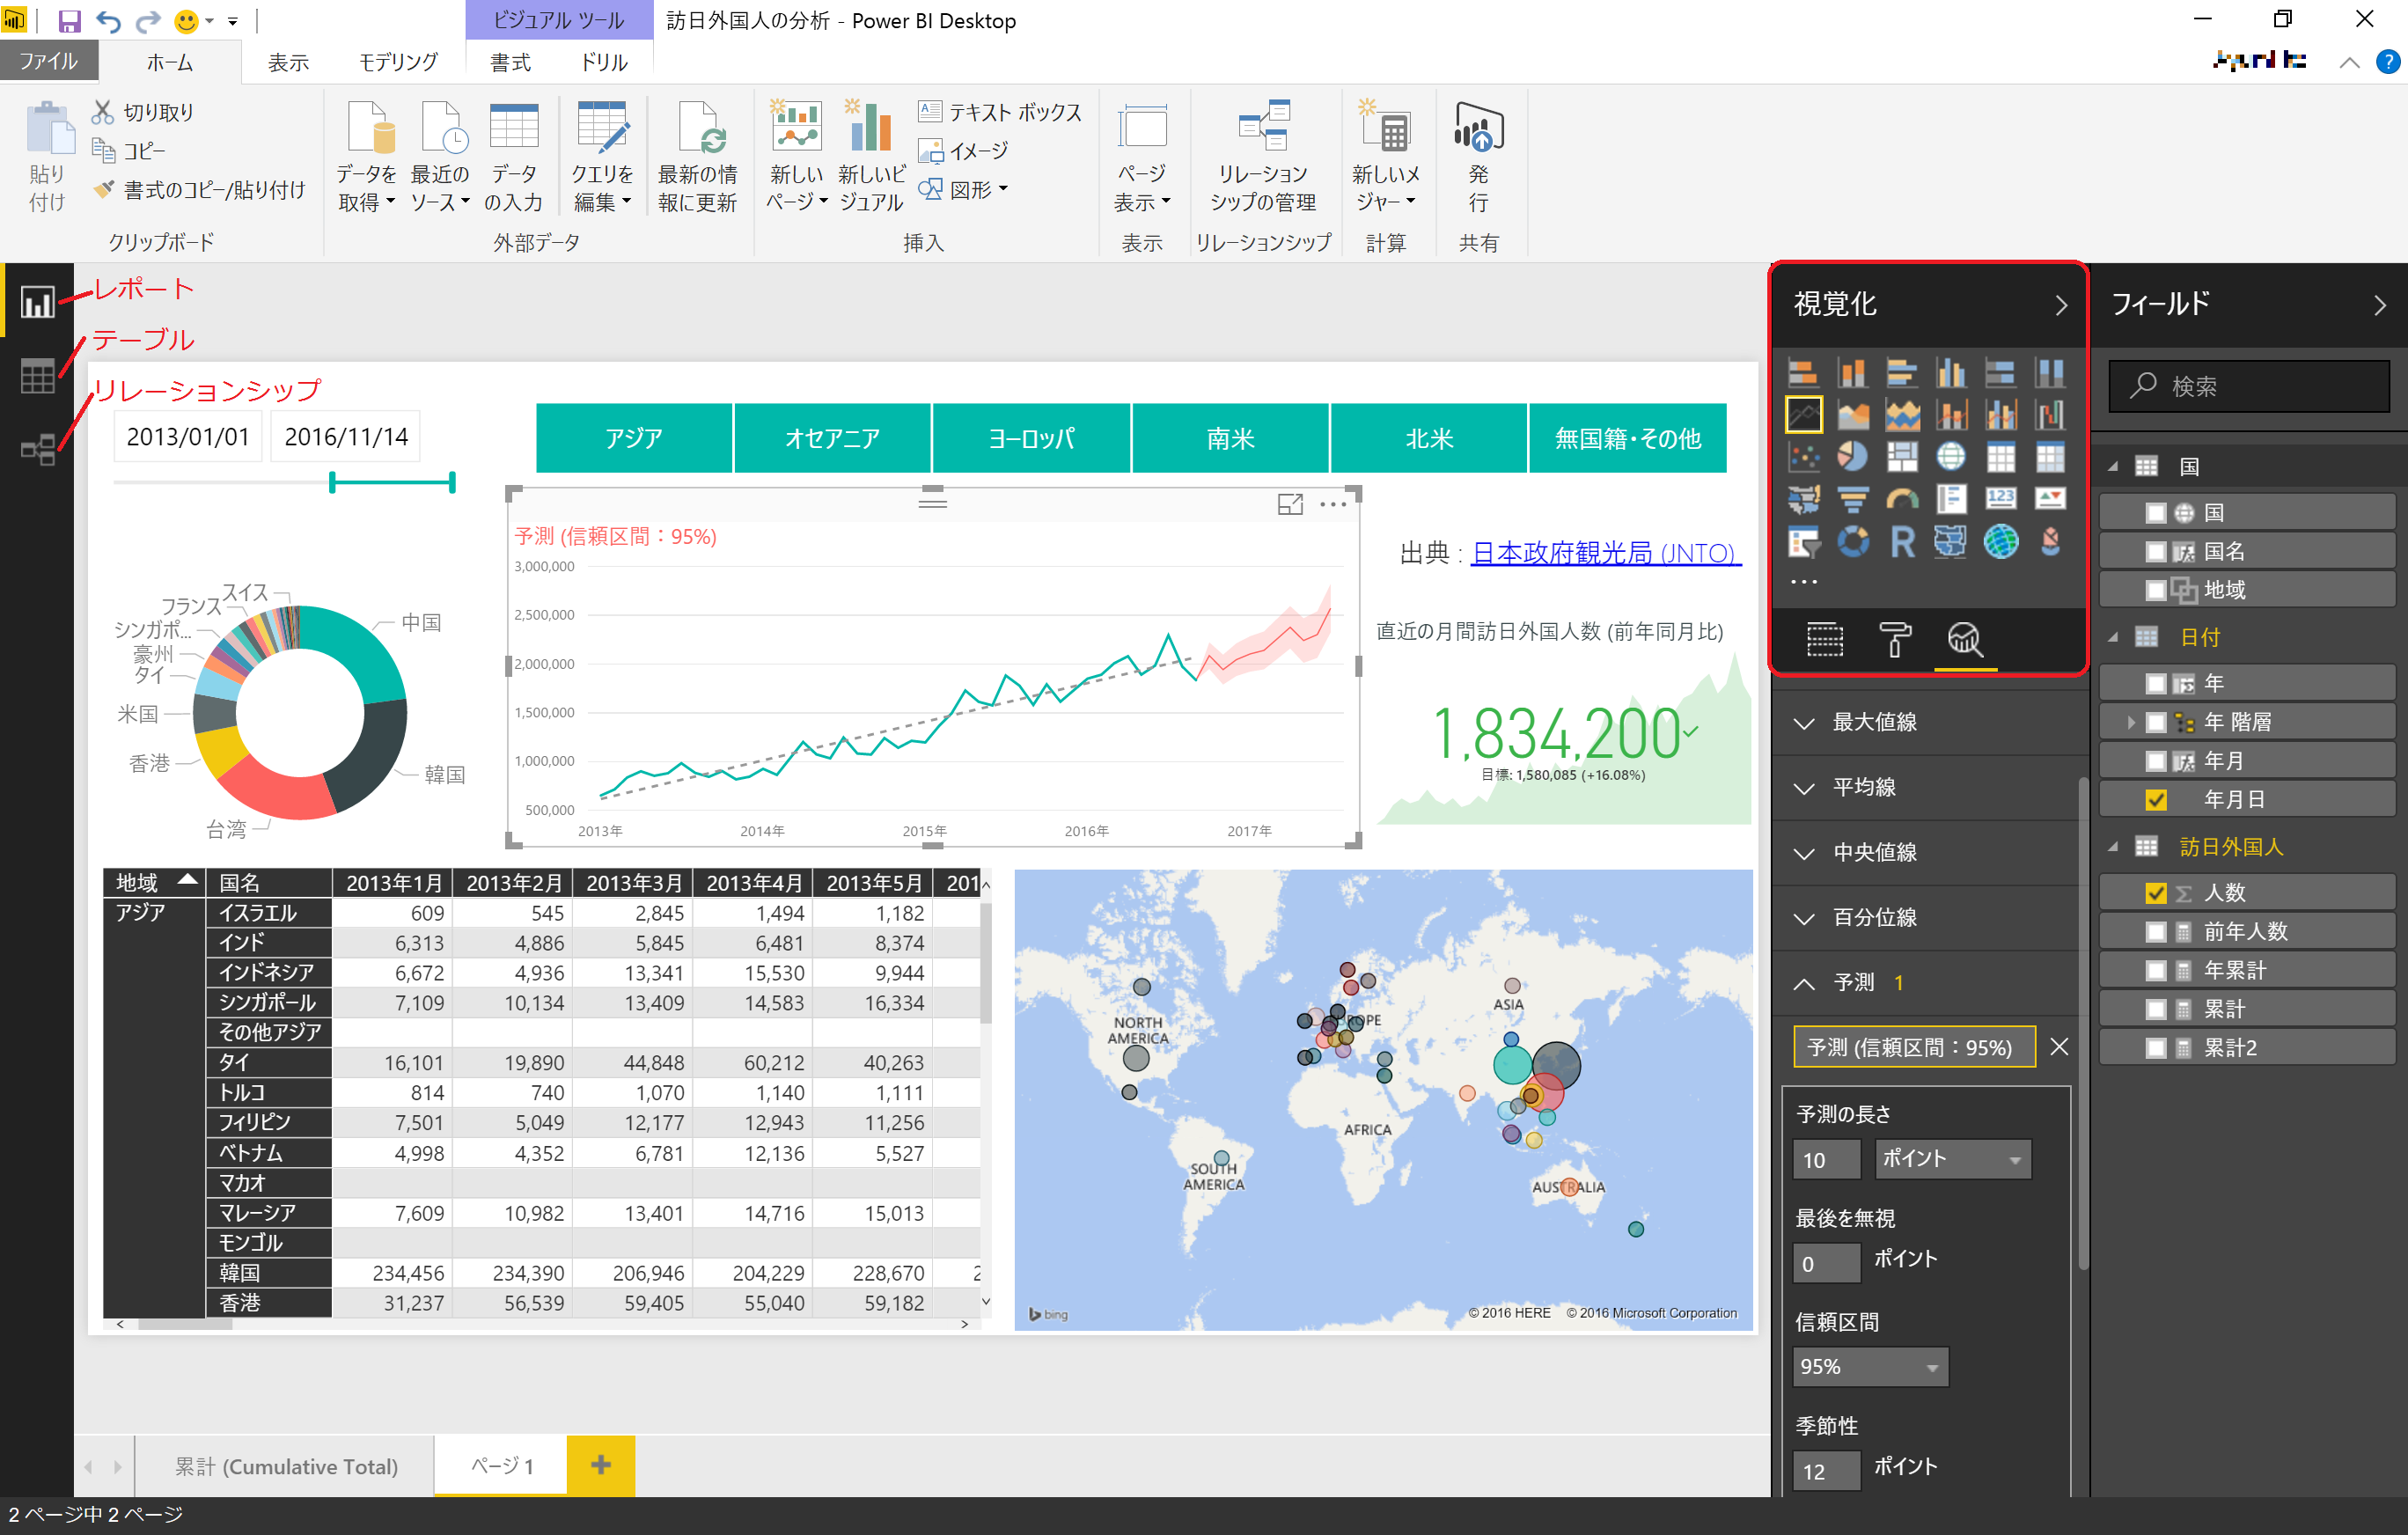Image resolution: width=2408 pixels, height=1535 pixels.
Task: Select the donut chart visual
Action: tap(1852, 542)
